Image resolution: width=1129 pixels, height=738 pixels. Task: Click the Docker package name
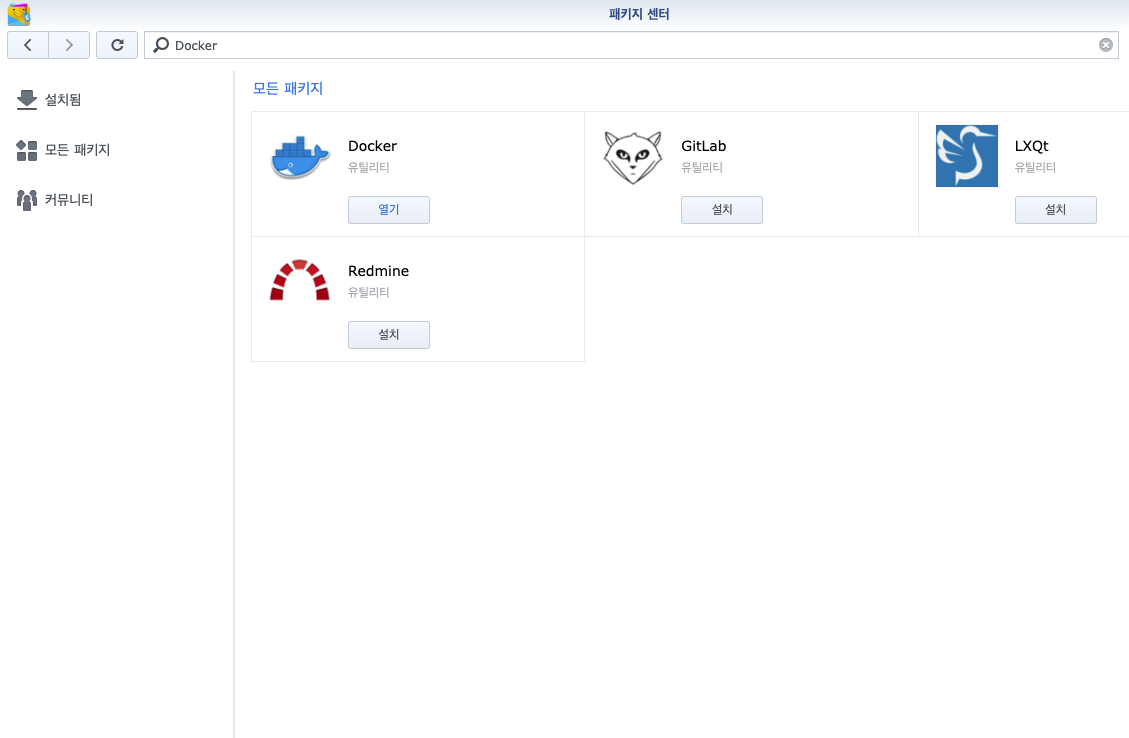click(372, 146)
